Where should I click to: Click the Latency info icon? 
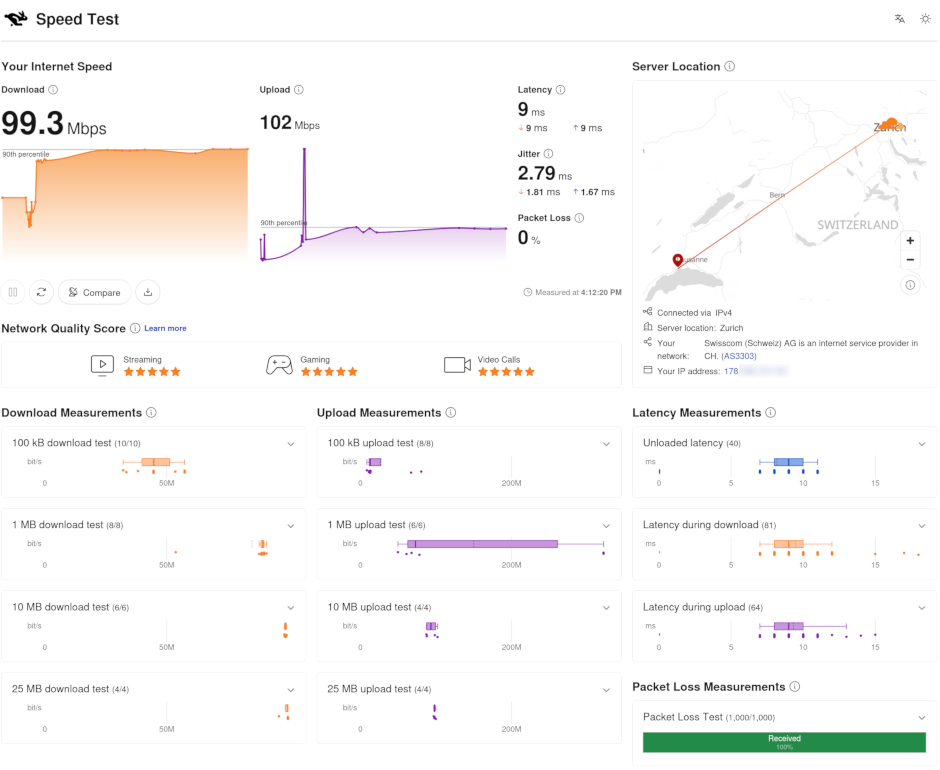pyautogui.click(x=560, y=89)
